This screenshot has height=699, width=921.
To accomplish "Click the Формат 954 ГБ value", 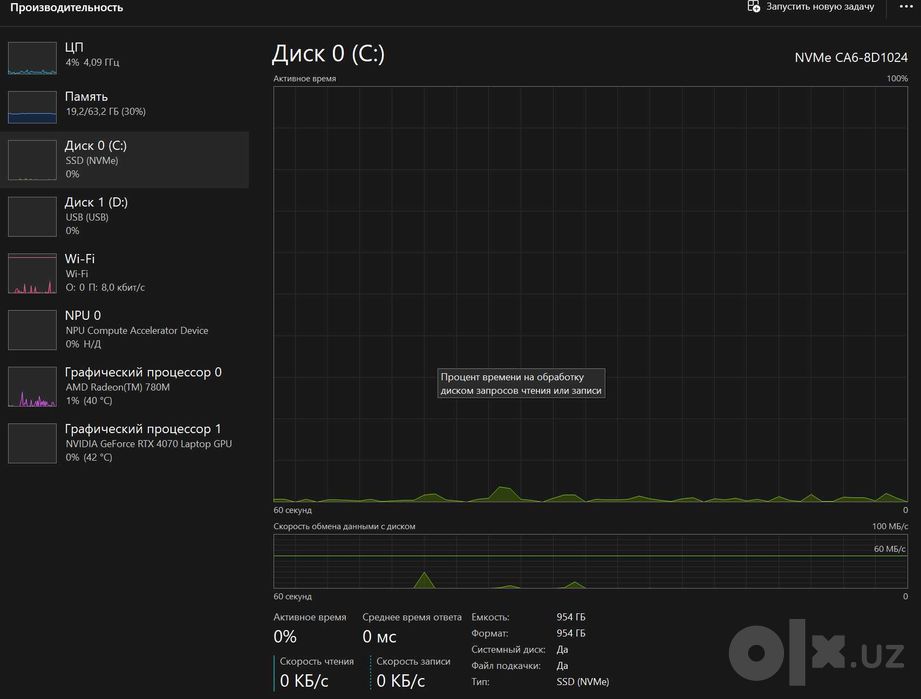I will click(x=571, y=633).
